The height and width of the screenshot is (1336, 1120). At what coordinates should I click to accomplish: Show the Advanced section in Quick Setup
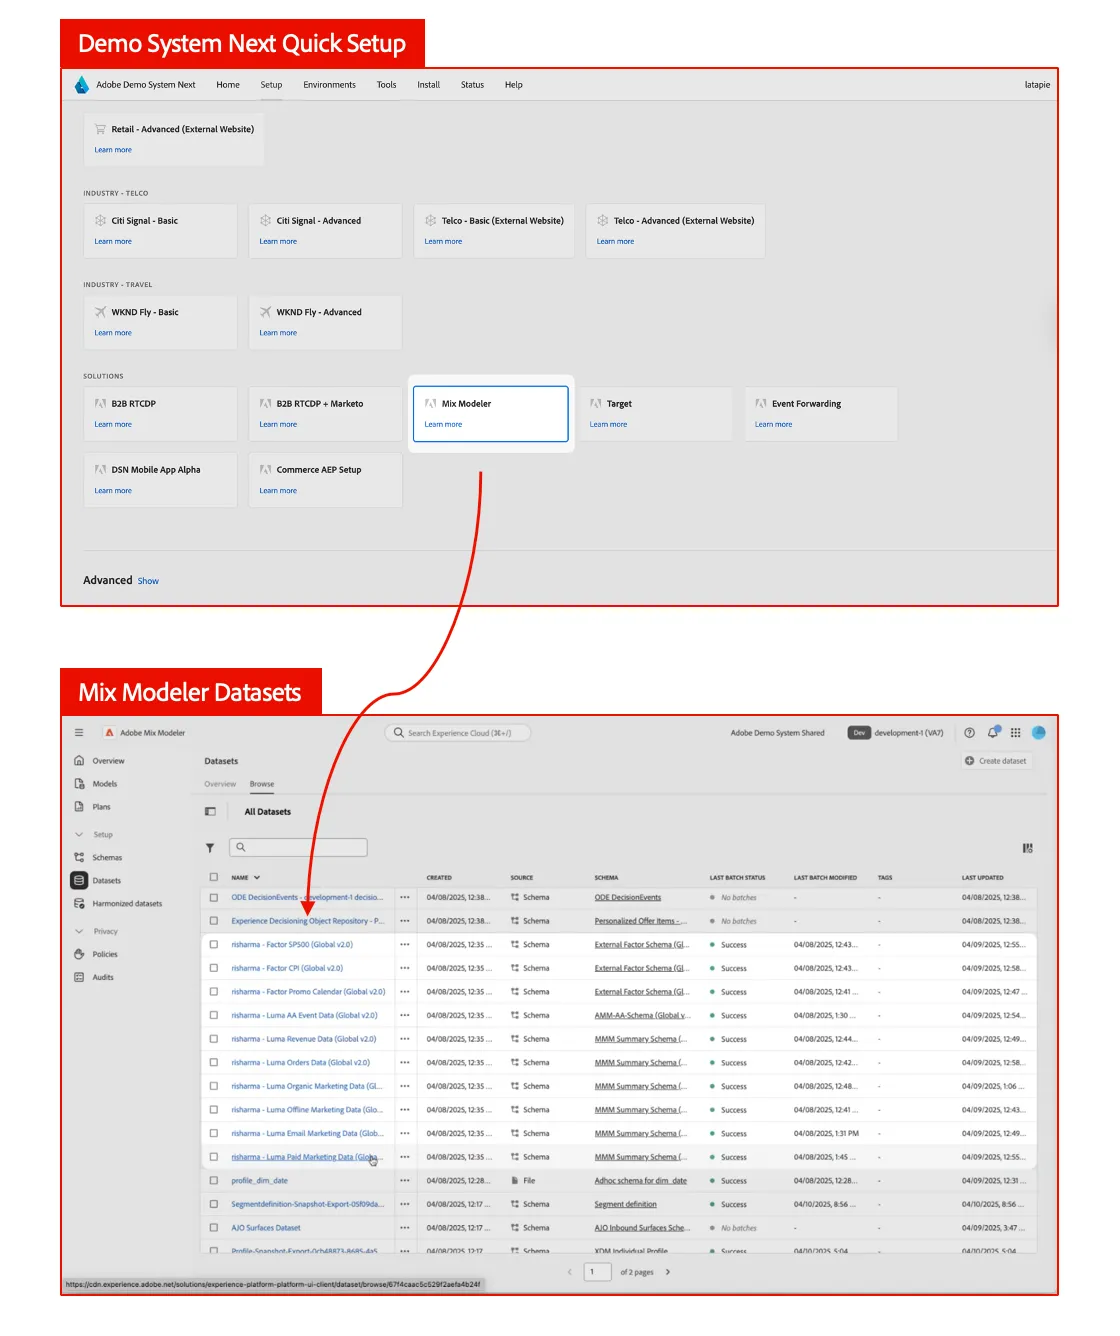pos(148,581)
